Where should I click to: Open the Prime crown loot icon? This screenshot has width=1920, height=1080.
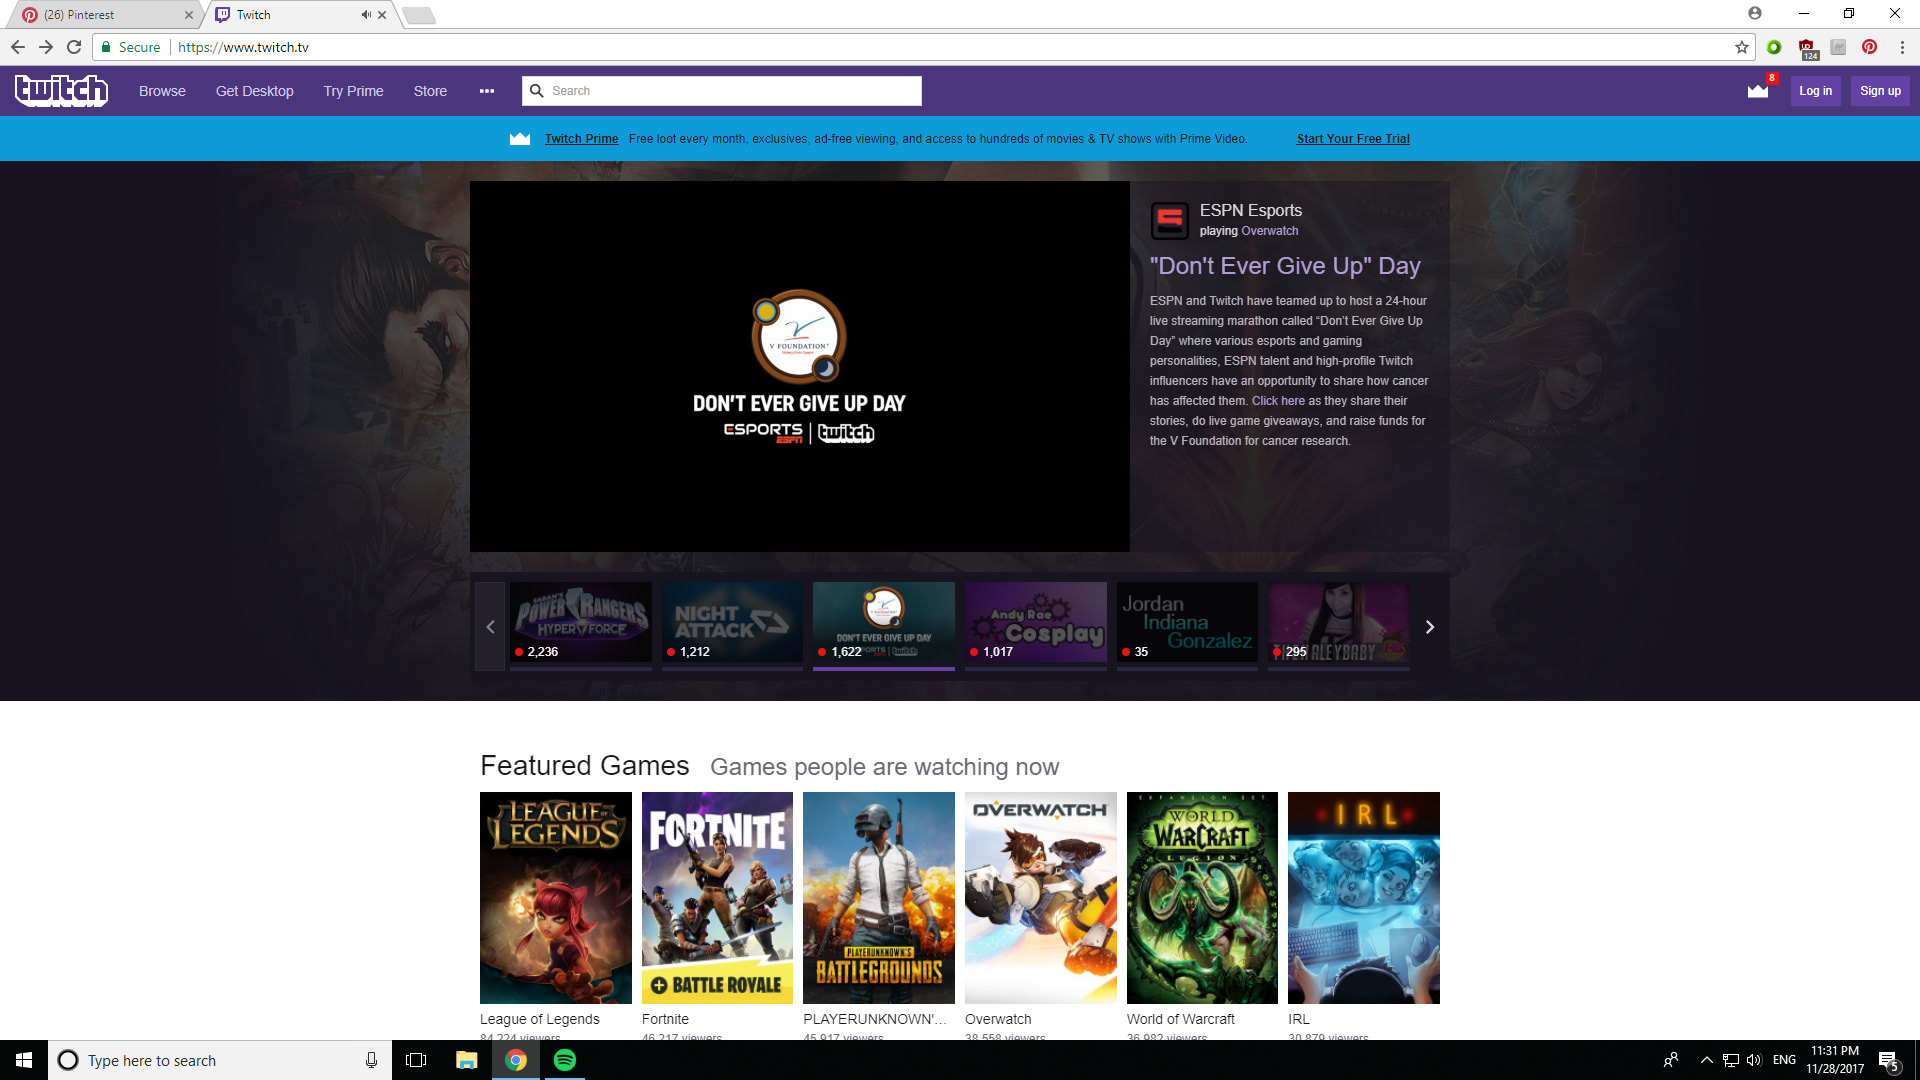point(1757,91)
